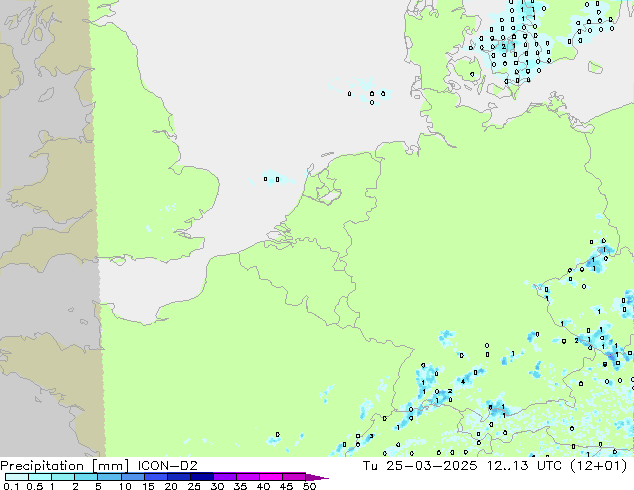Click the 0.1–0.5 mm legend color segment

pos(17,477)
